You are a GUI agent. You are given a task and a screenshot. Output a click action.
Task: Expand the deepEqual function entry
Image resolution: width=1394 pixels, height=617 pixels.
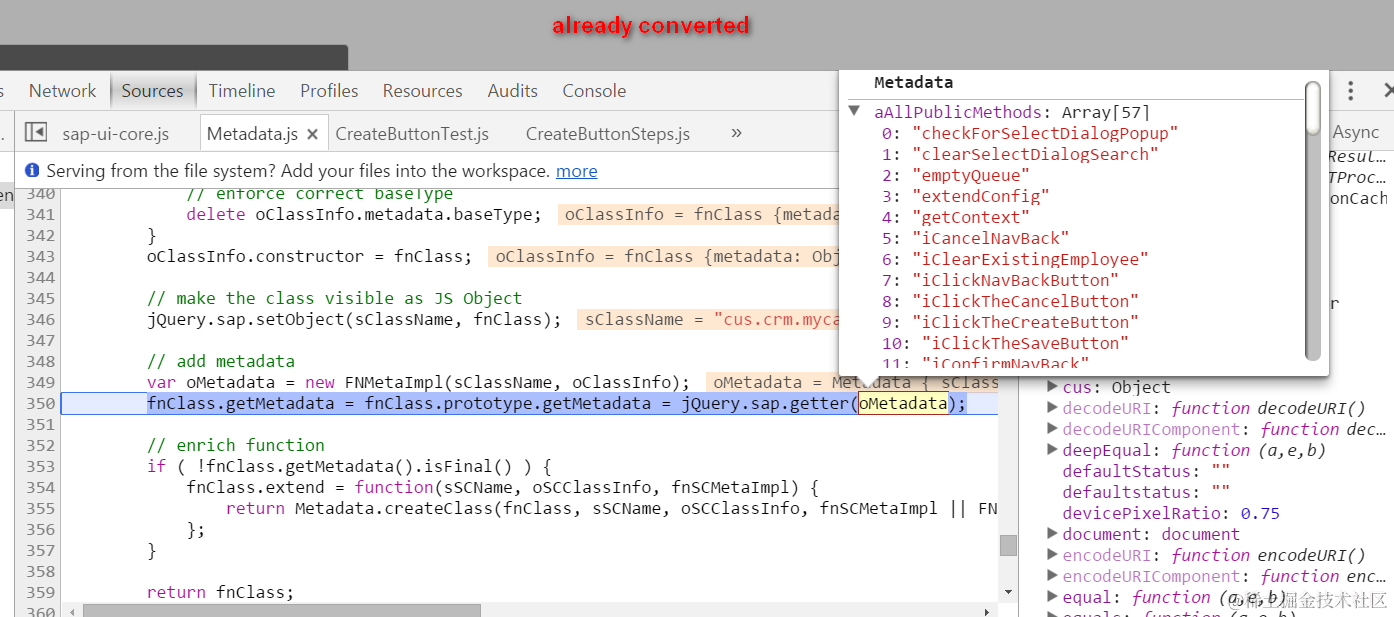pos(1053,450)
